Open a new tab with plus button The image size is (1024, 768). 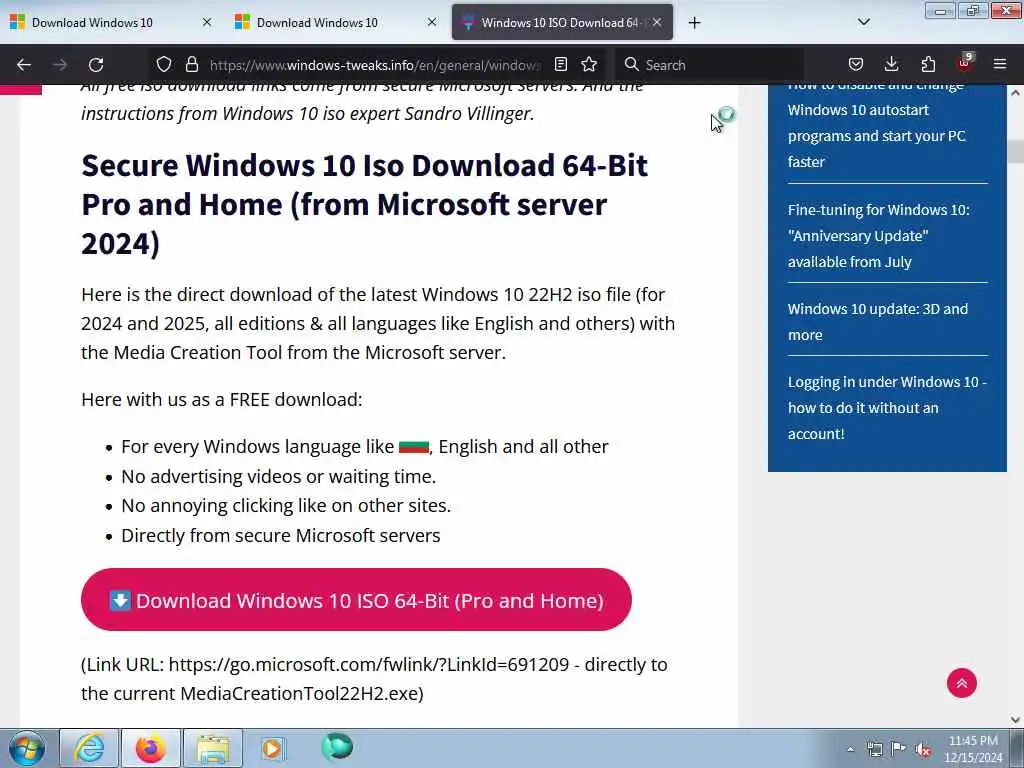click(694, 23)
